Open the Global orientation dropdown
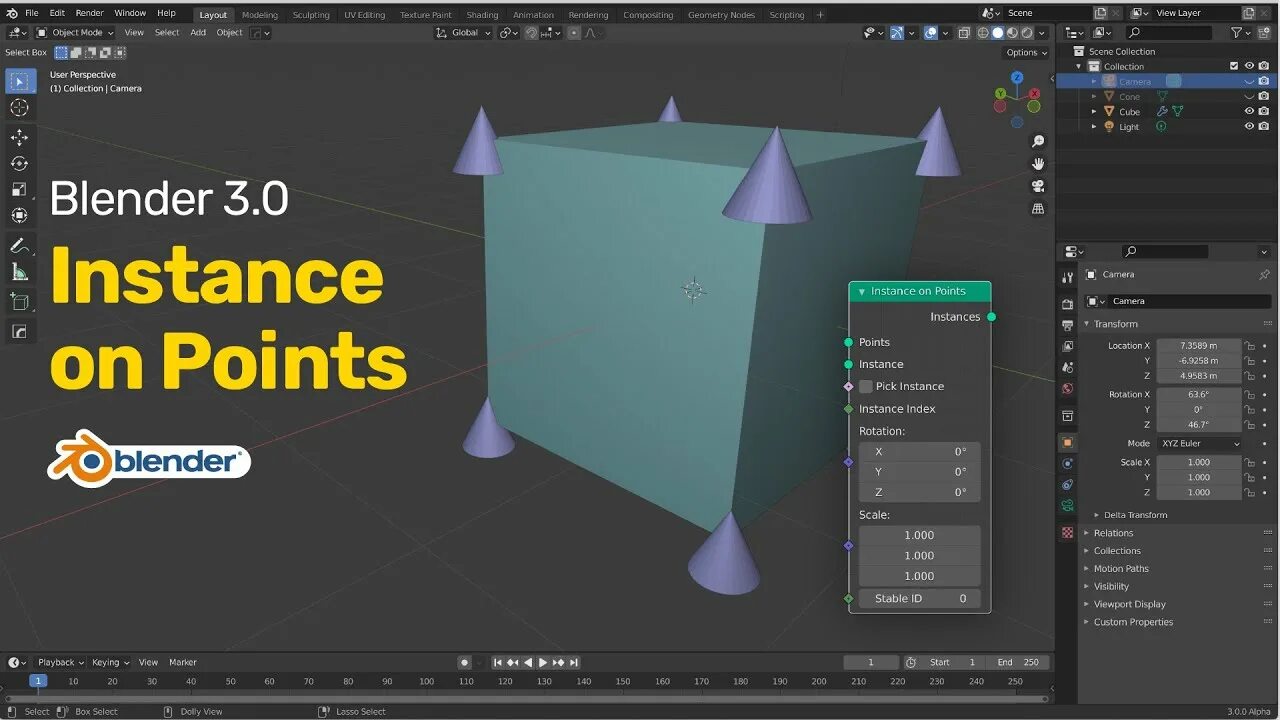The height and width of the screenshot is (720, 1280). [464, 32]
